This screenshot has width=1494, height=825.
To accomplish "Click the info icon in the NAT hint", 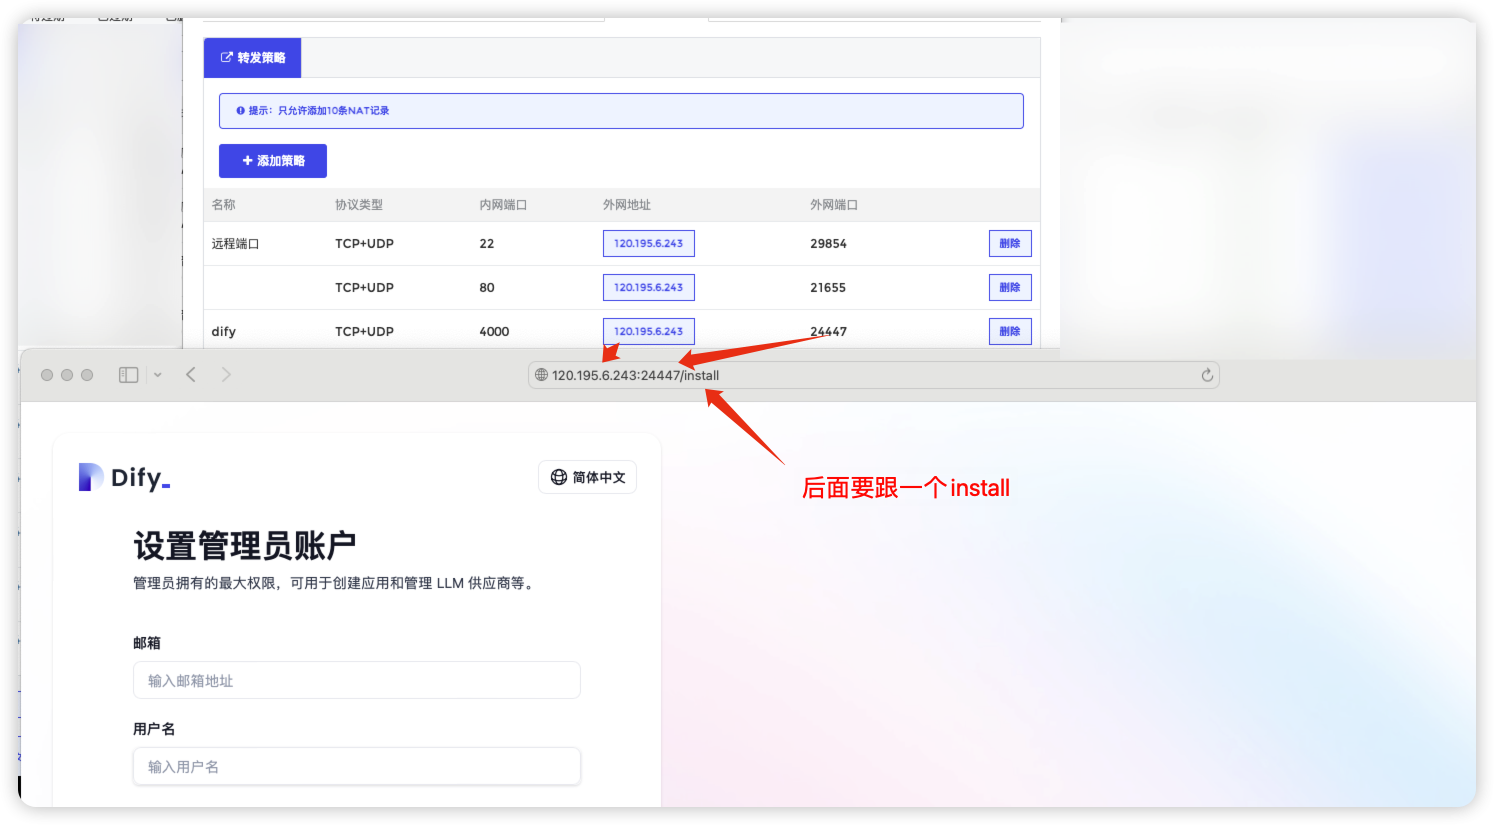I will [x=240, y=111].
